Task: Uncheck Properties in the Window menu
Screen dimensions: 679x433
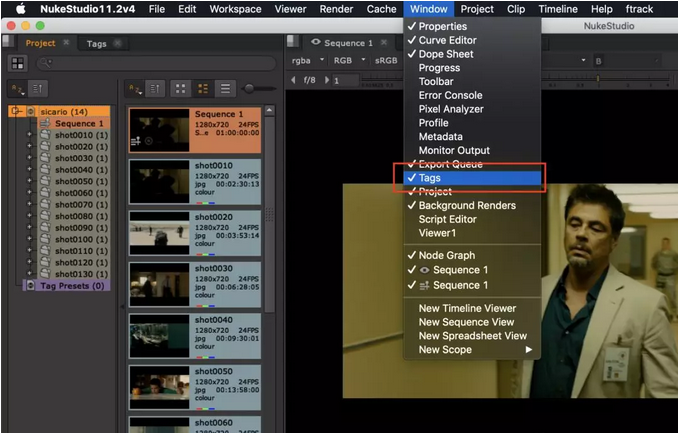Action: [472, 26]
